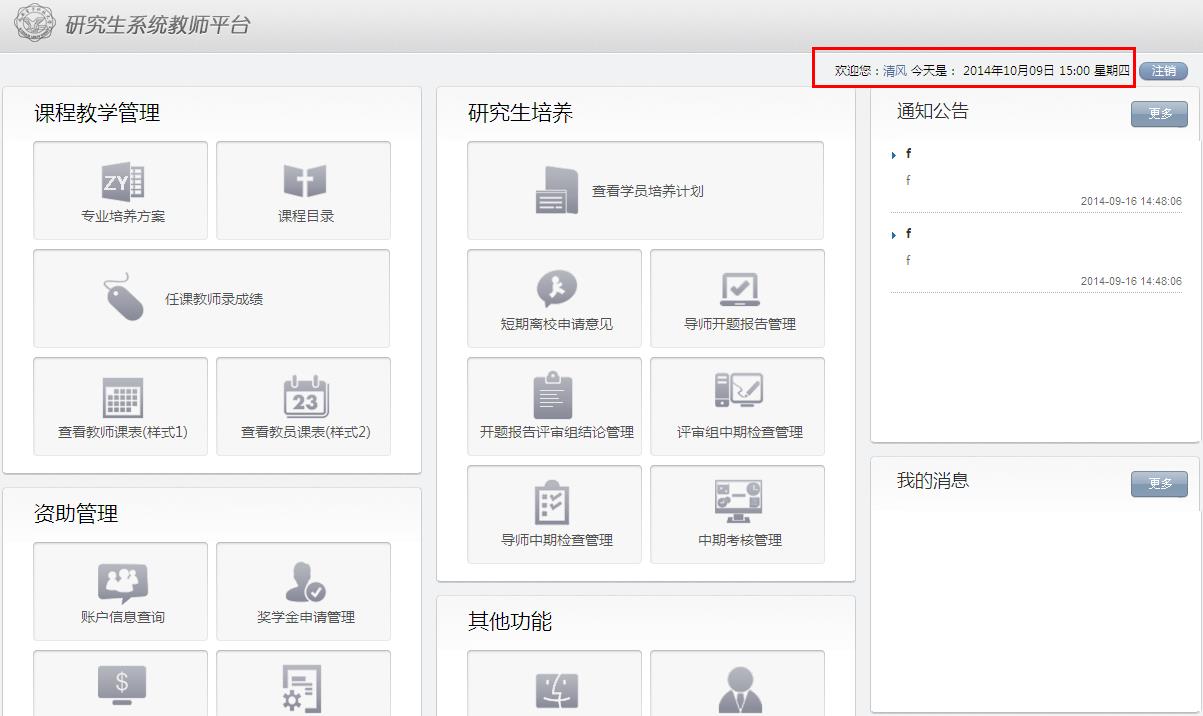Click 更多 button in 我的消息 panel
The height and width of the screenshot is (716, 1203).
pyautogui.click(x=1159, y=484)
